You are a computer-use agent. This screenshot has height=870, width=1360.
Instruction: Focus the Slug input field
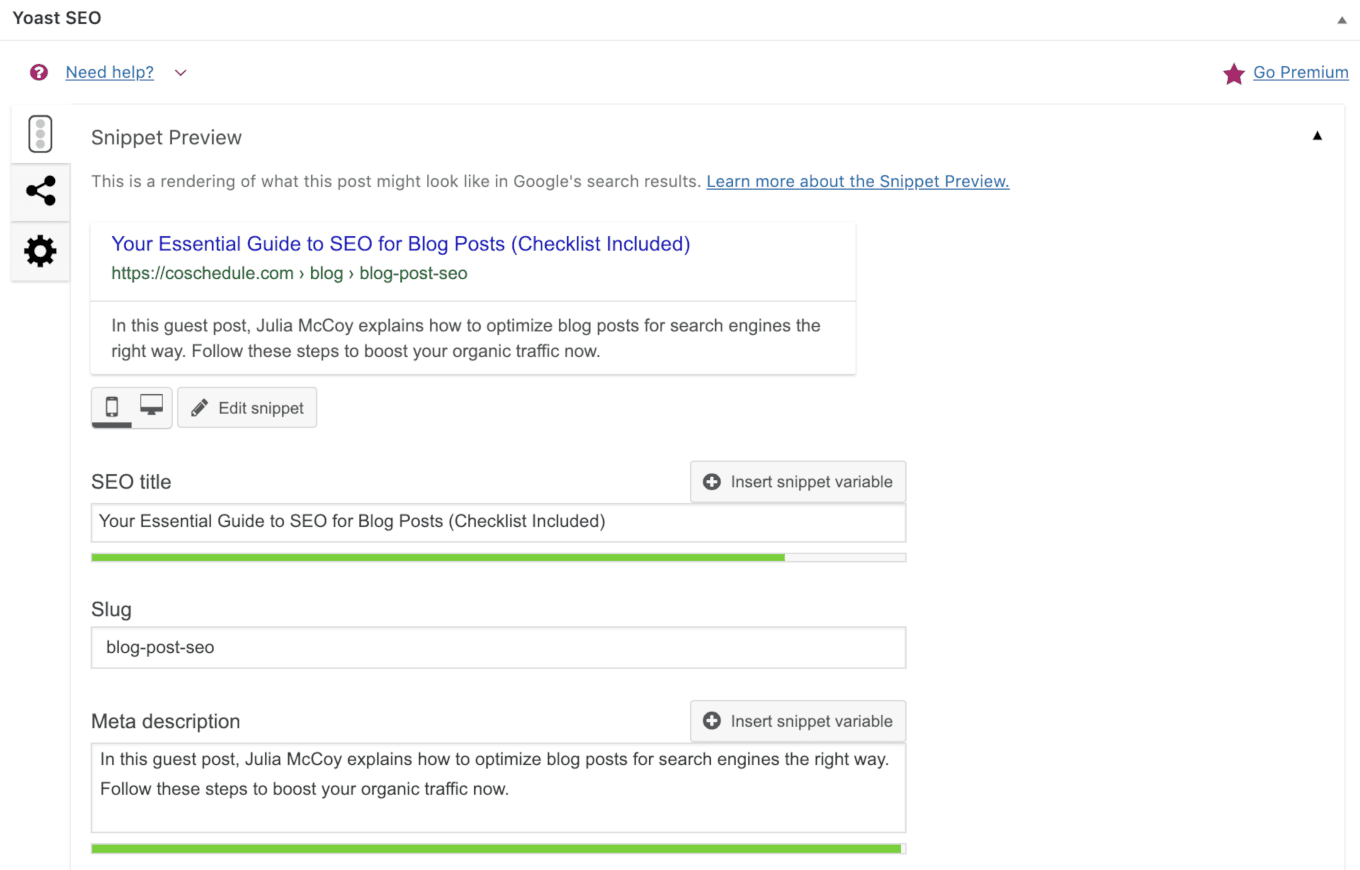(x=498, y=647)
